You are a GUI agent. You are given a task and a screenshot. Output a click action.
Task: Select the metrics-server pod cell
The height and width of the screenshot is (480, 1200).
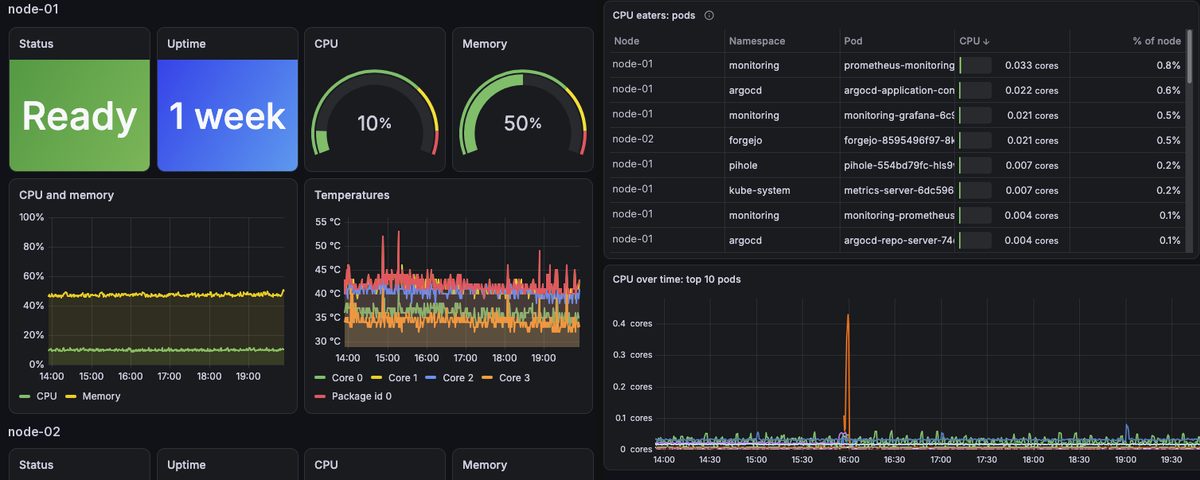pos(898,190)
